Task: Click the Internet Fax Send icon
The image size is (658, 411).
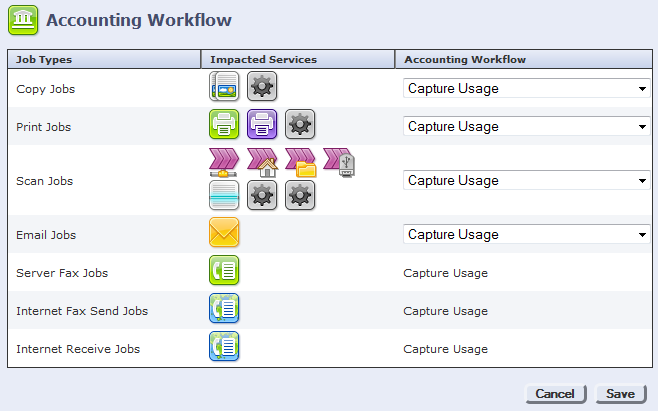Action: (x=224, y=310)
